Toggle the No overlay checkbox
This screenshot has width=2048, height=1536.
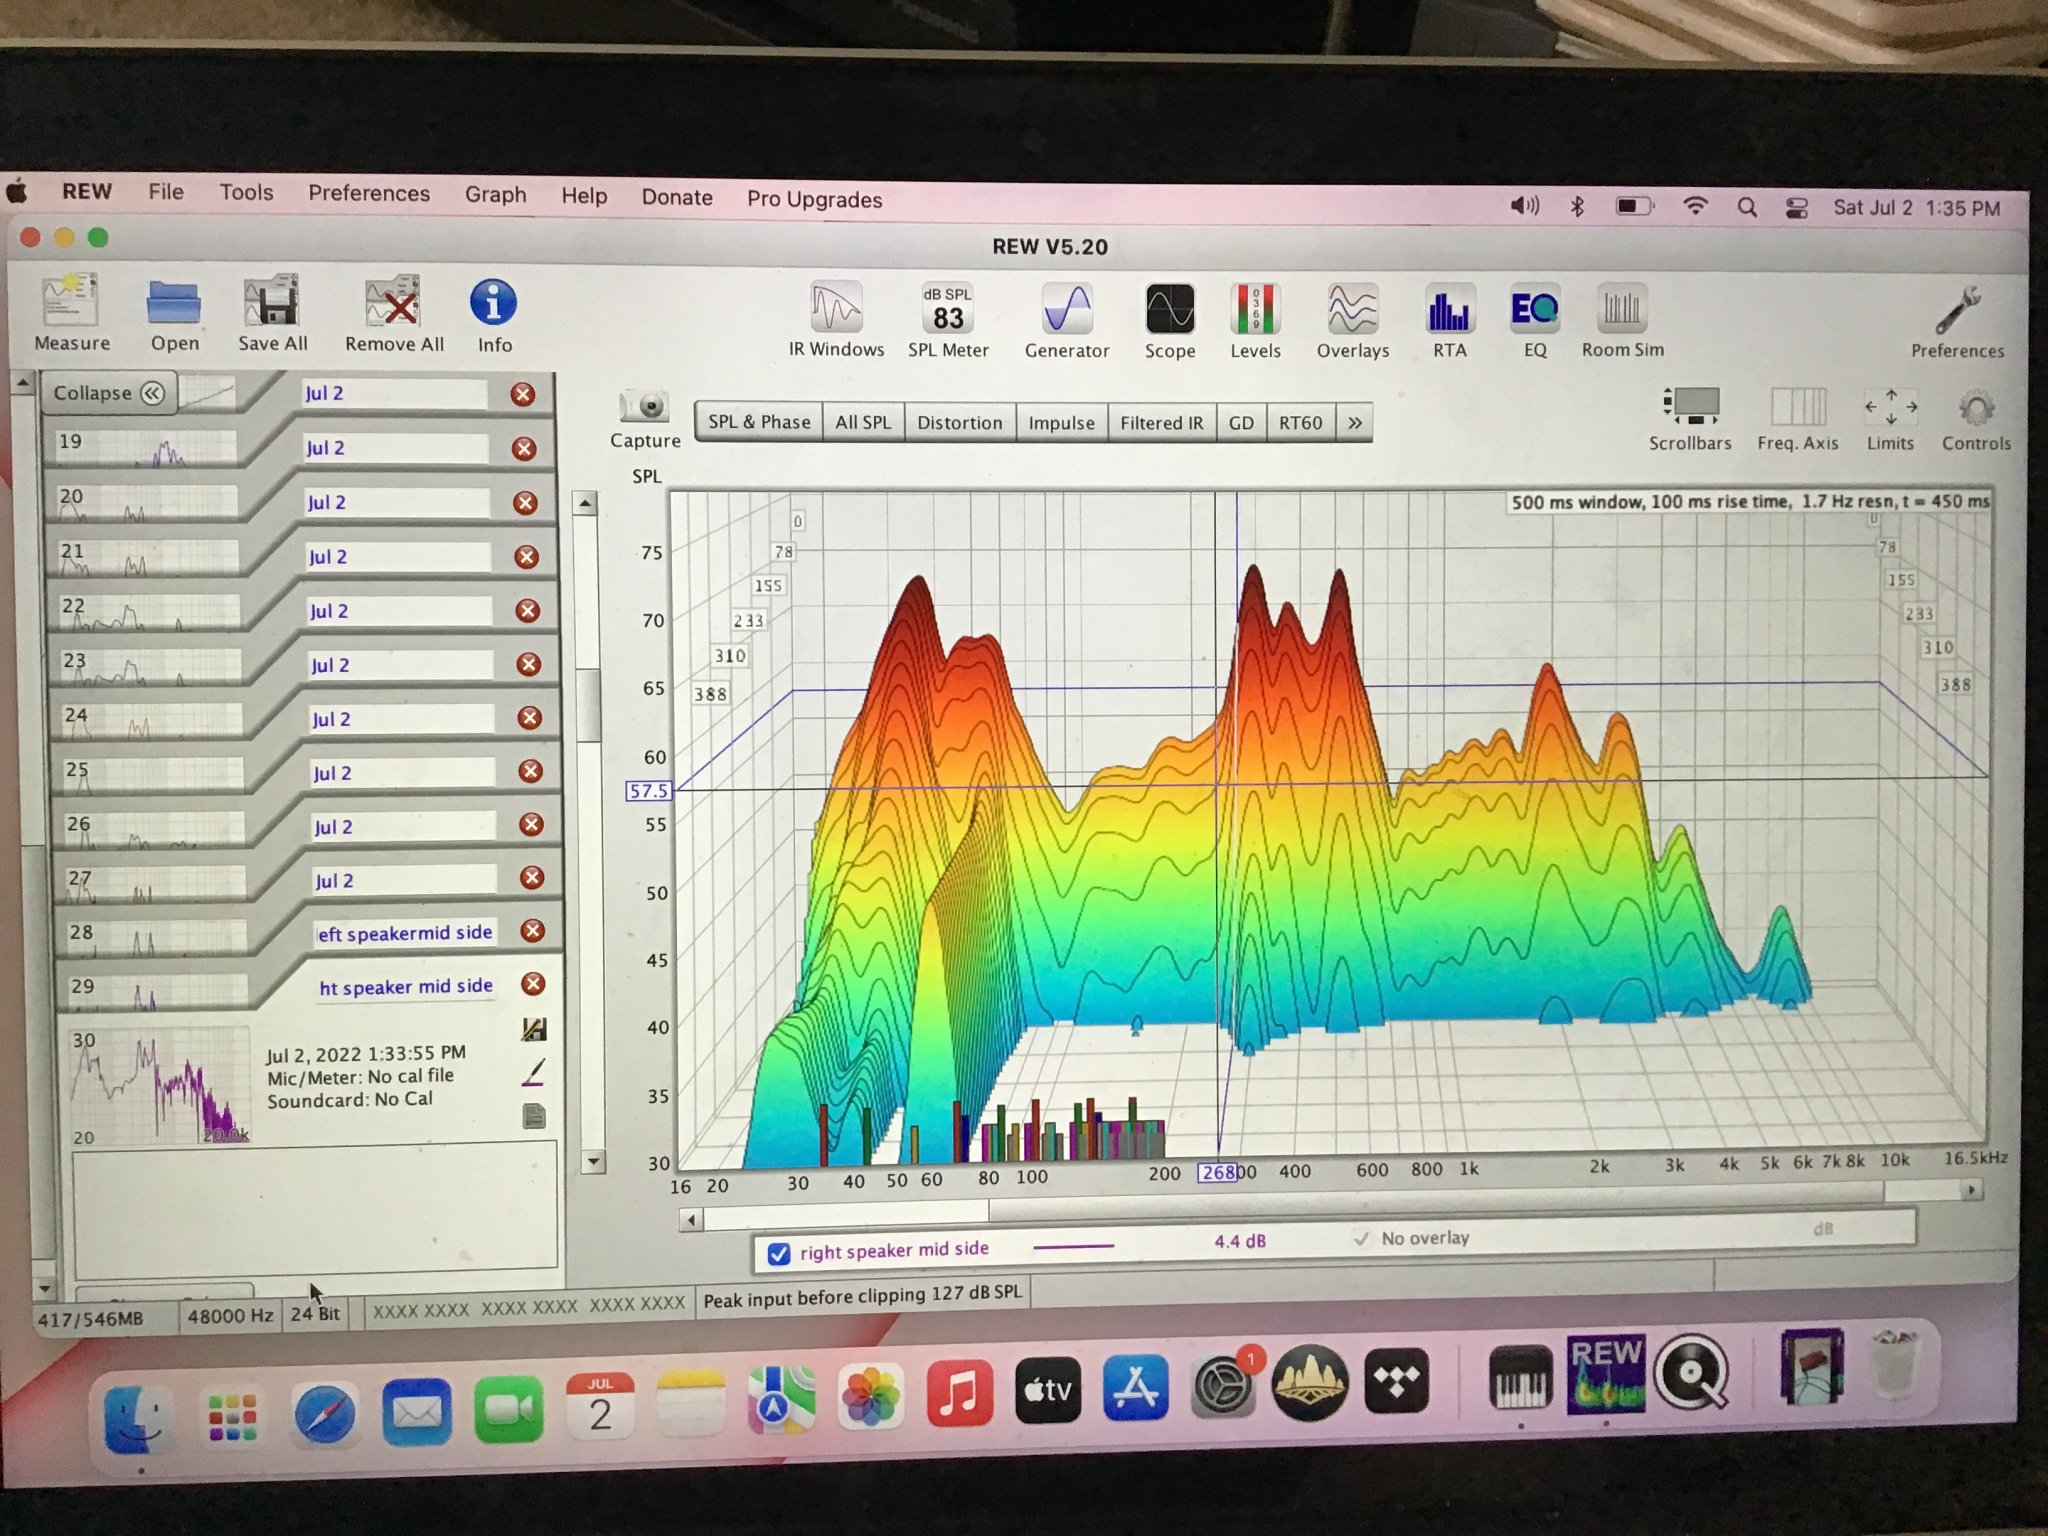(1361, 1238)
